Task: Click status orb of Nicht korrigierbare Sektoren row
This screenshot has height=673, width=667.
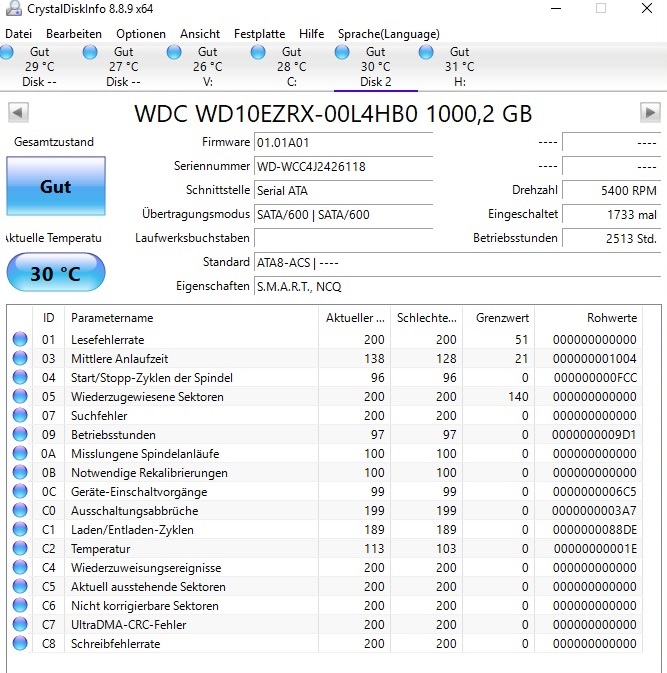Action: [20, 606]
